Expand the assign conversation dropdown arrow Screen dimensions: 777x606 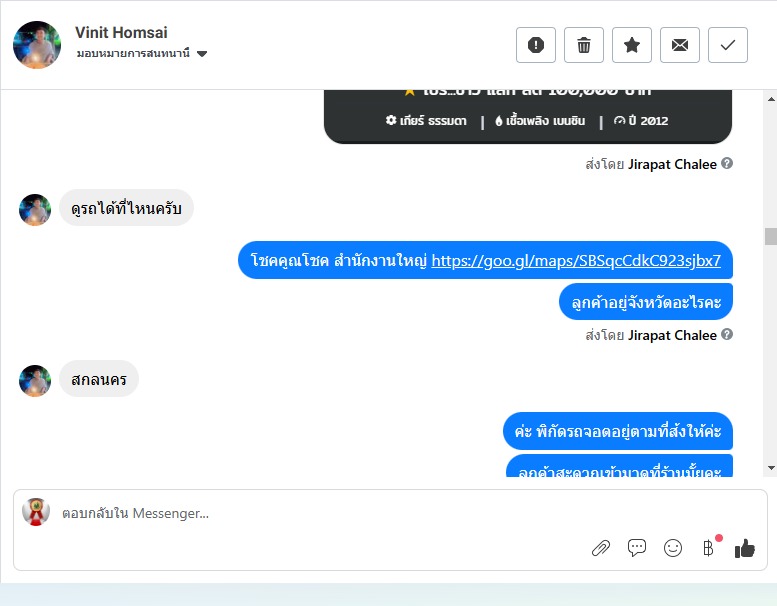point(202,54)
